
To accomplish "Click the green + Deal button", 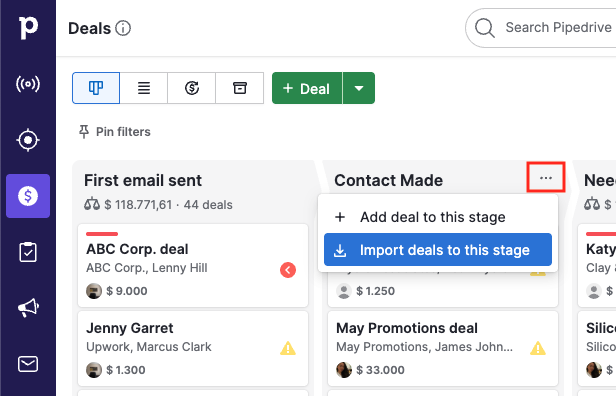I will [307, 88].
